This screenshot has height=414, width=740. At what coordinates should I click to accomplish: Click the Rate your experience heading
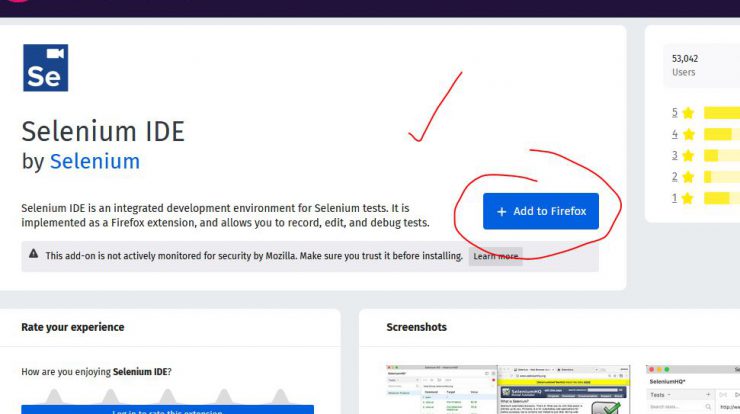[x=73, y=327]
